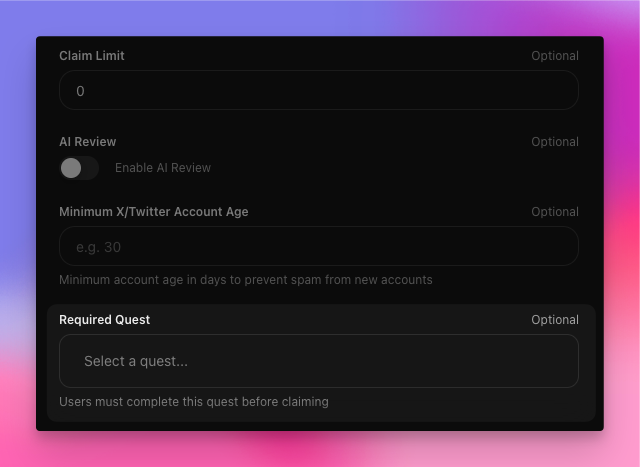The image size is (640, 467).
Task: Click 'Optional' beside Claim Limit
Action: pyautogui.click(x=555, y=56)
